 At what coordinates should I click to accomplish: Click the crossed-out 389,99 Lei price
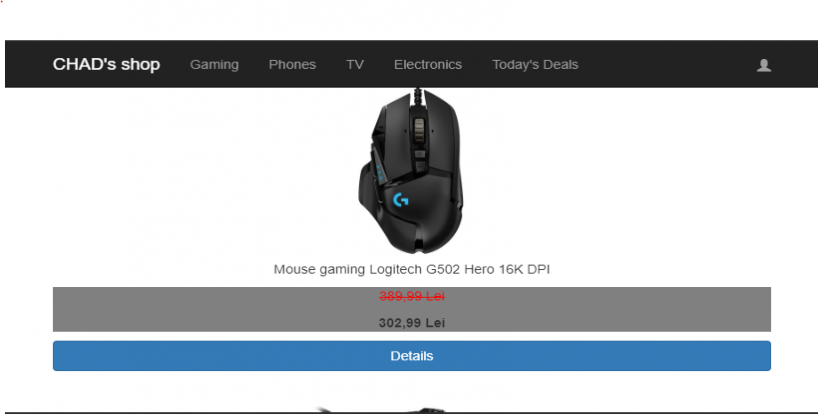(412, 296)
